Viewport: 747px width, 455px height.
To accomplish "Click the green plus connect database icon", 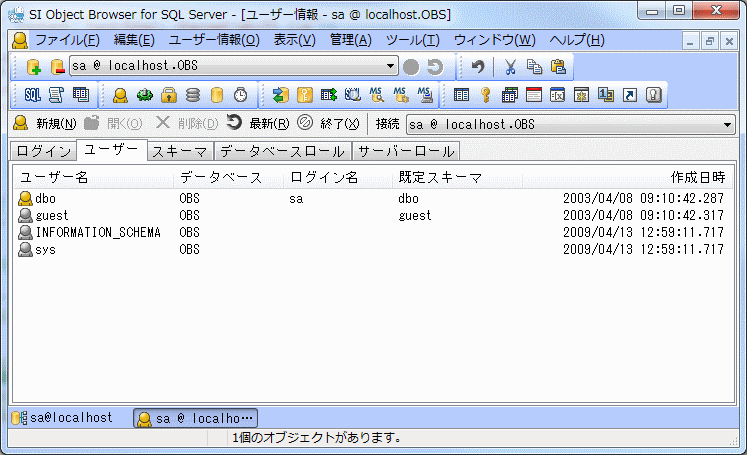I will [x=32, y=67].
